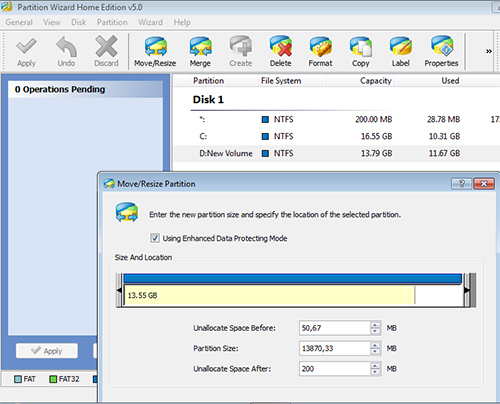Click the large Move/Resize icon inside dialog
500x404 pixels.
(127, 212)
